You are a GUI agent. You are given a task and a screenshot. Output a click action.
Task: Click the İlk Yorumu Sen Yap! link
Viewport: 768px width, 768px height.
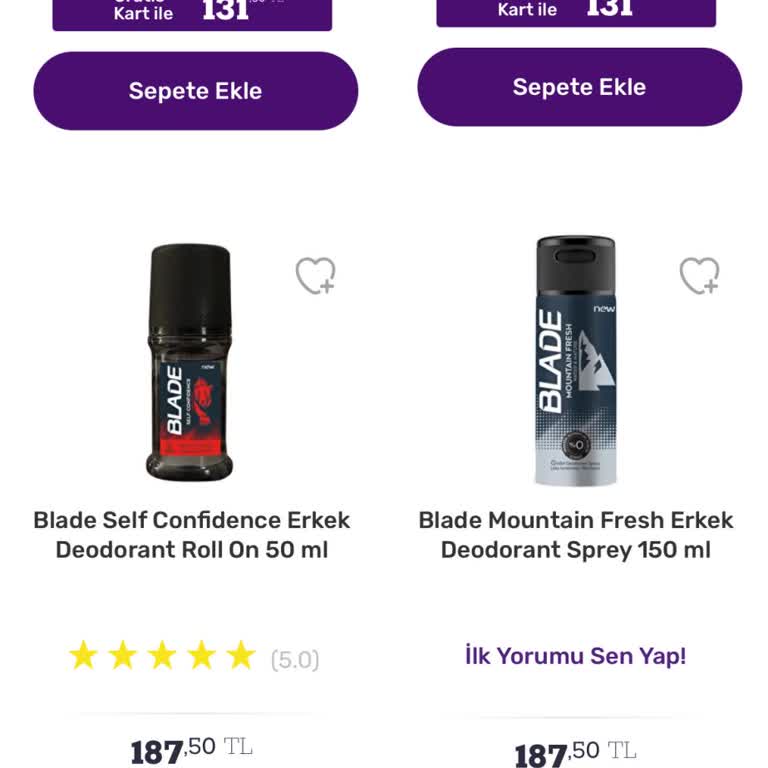pos(575,656)
